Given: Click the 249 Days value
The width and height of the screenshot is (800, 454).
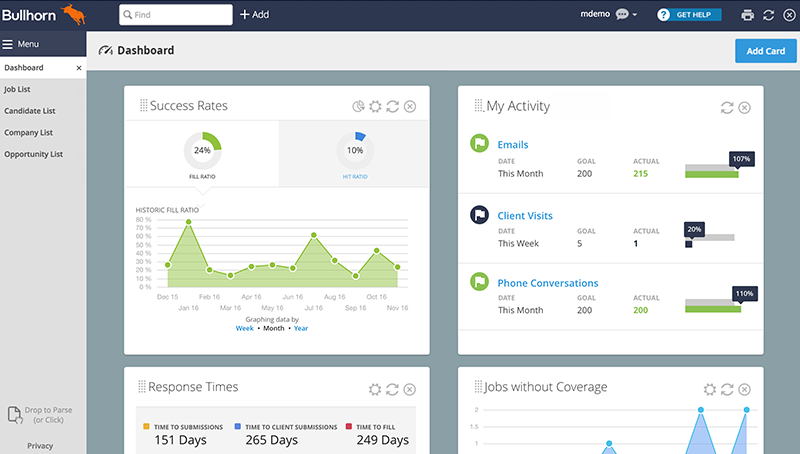Looking at the screenshot, I should coord(383,440).
